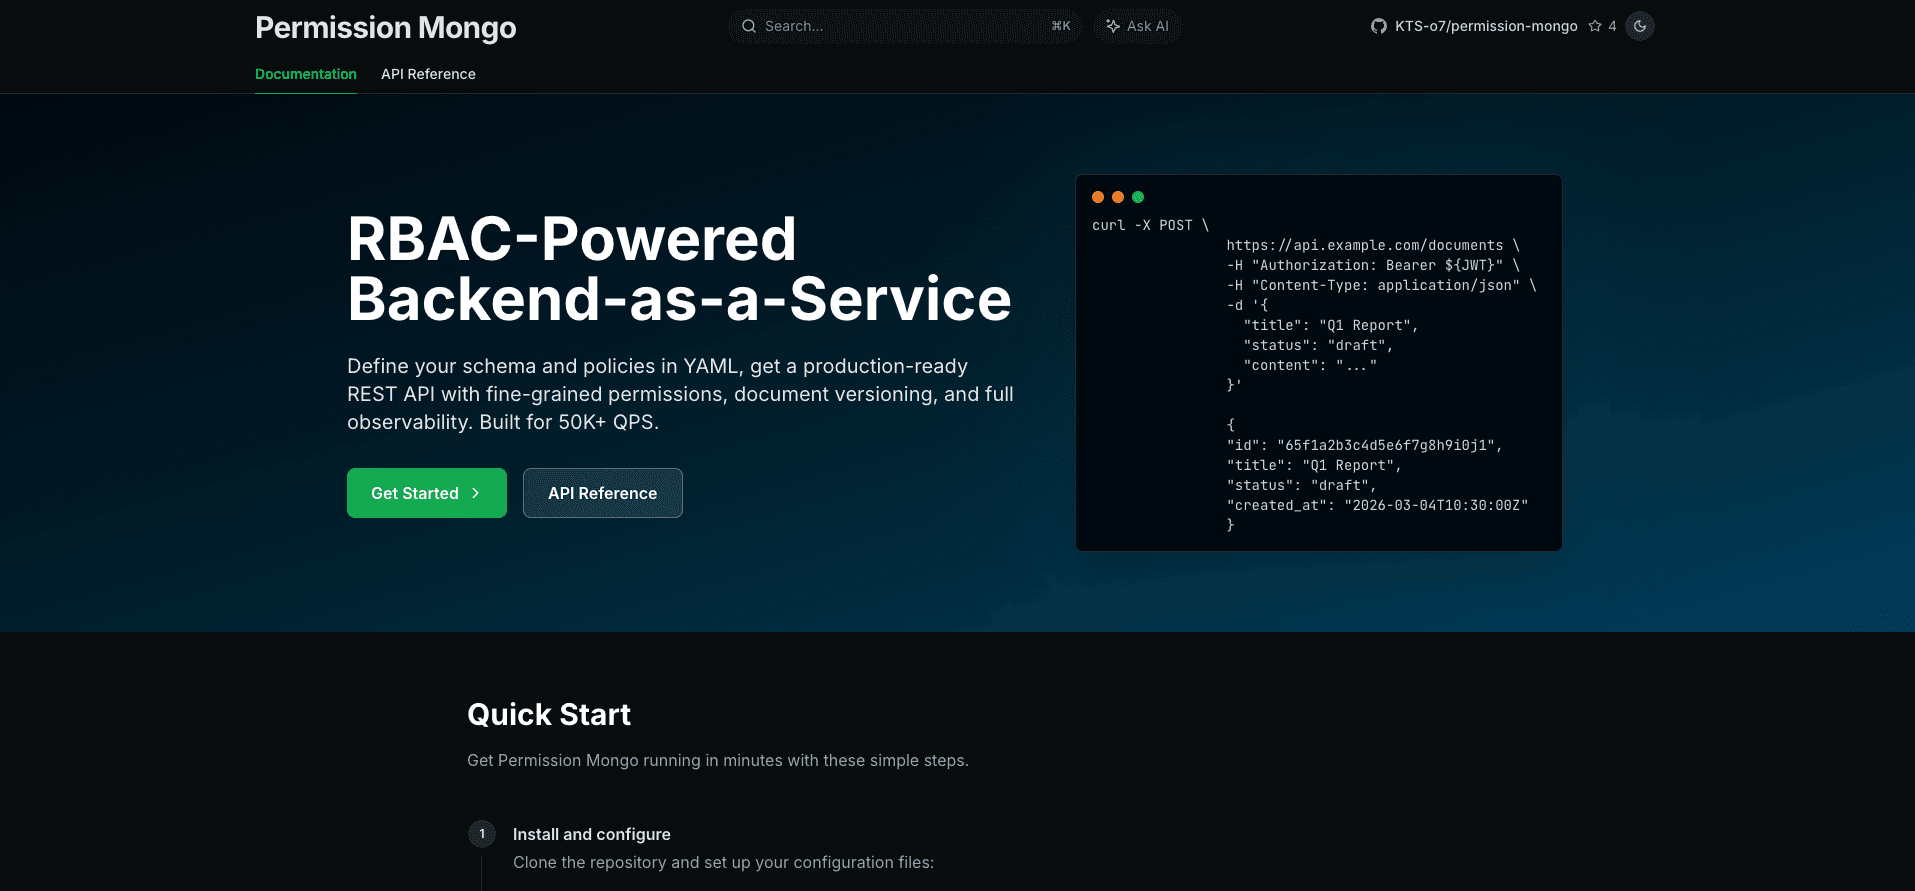
Task: Click the magnifier icon in search bar
Action: (x=748, y=26)
